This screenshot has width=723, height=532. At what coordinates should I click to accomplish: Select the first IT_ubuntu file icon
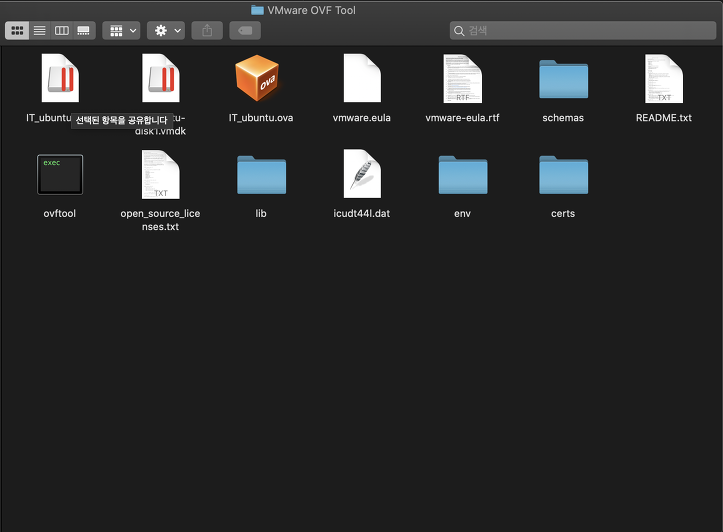(60, 78)
